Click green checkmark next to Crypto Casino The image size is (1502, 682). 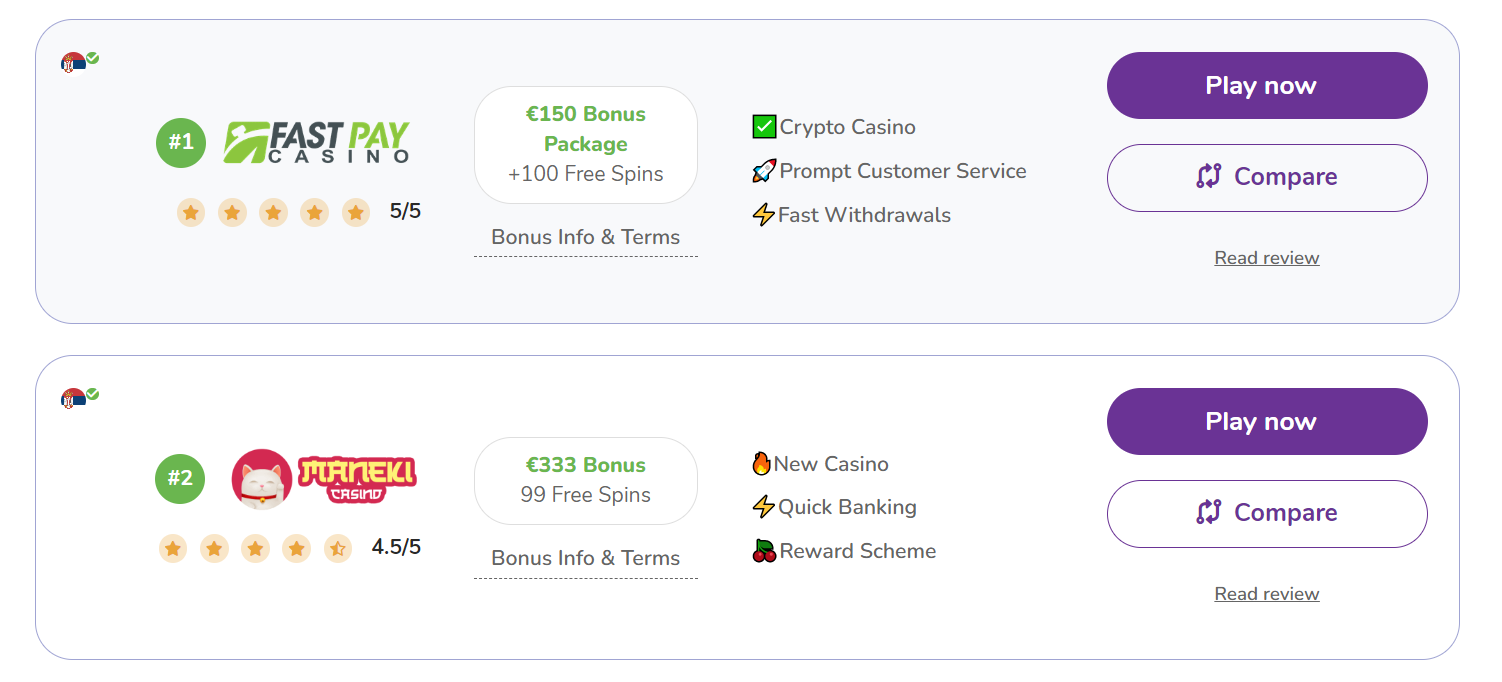(x=764, y=127)
